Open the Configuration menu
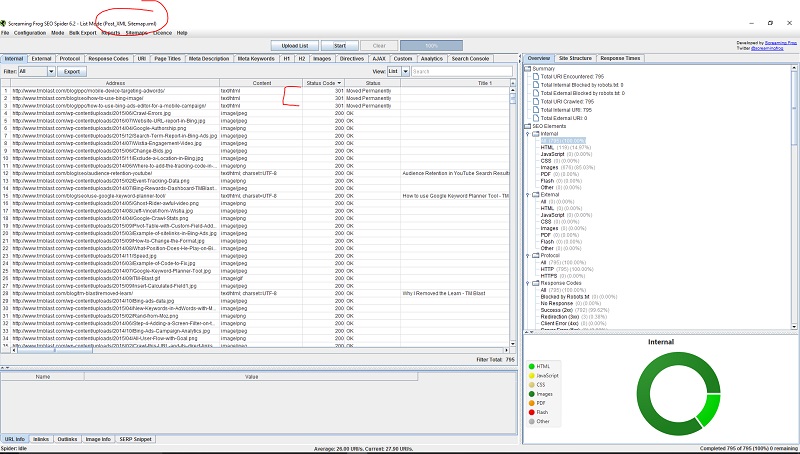800x454 pixels. pyautogui.click(x=30, y=33)
